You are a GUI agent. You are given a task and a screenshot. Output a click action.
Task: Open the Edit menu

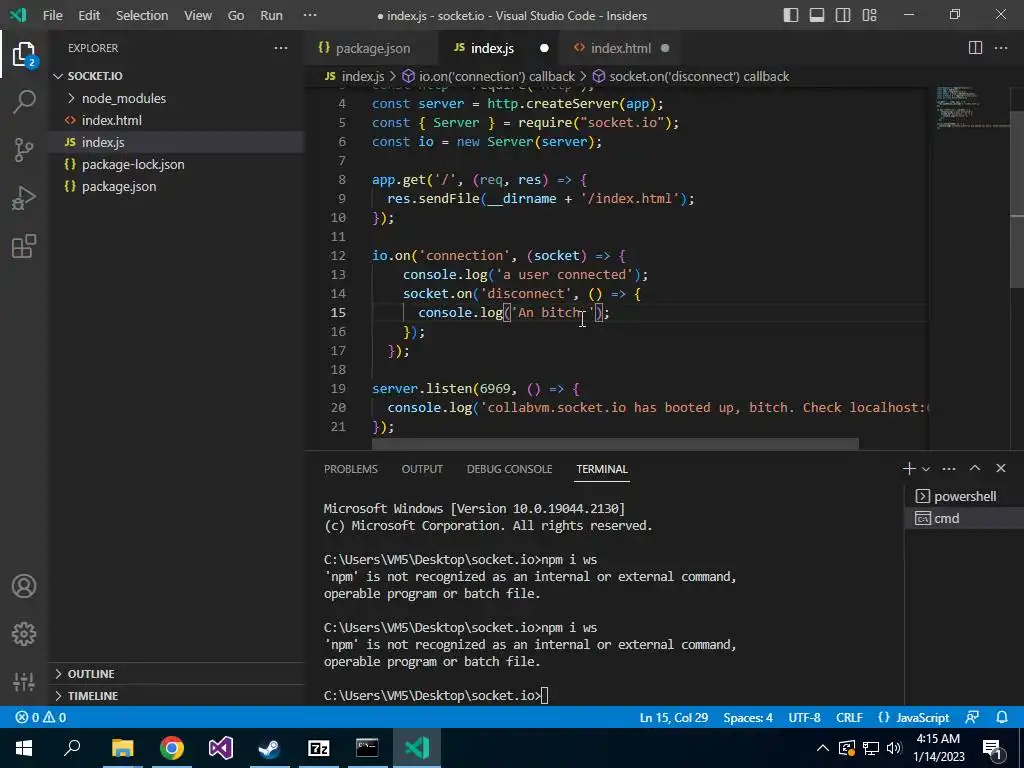(x=89, y=15)
